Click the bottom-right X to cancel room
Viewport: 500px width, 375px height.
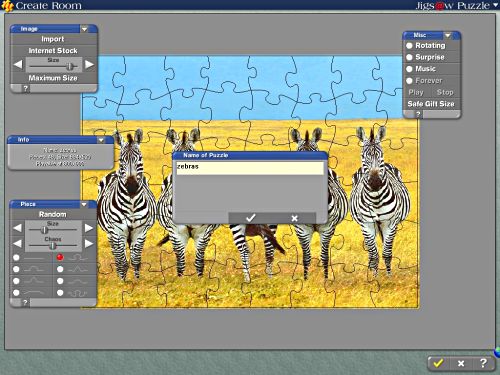tap(461, 363)
